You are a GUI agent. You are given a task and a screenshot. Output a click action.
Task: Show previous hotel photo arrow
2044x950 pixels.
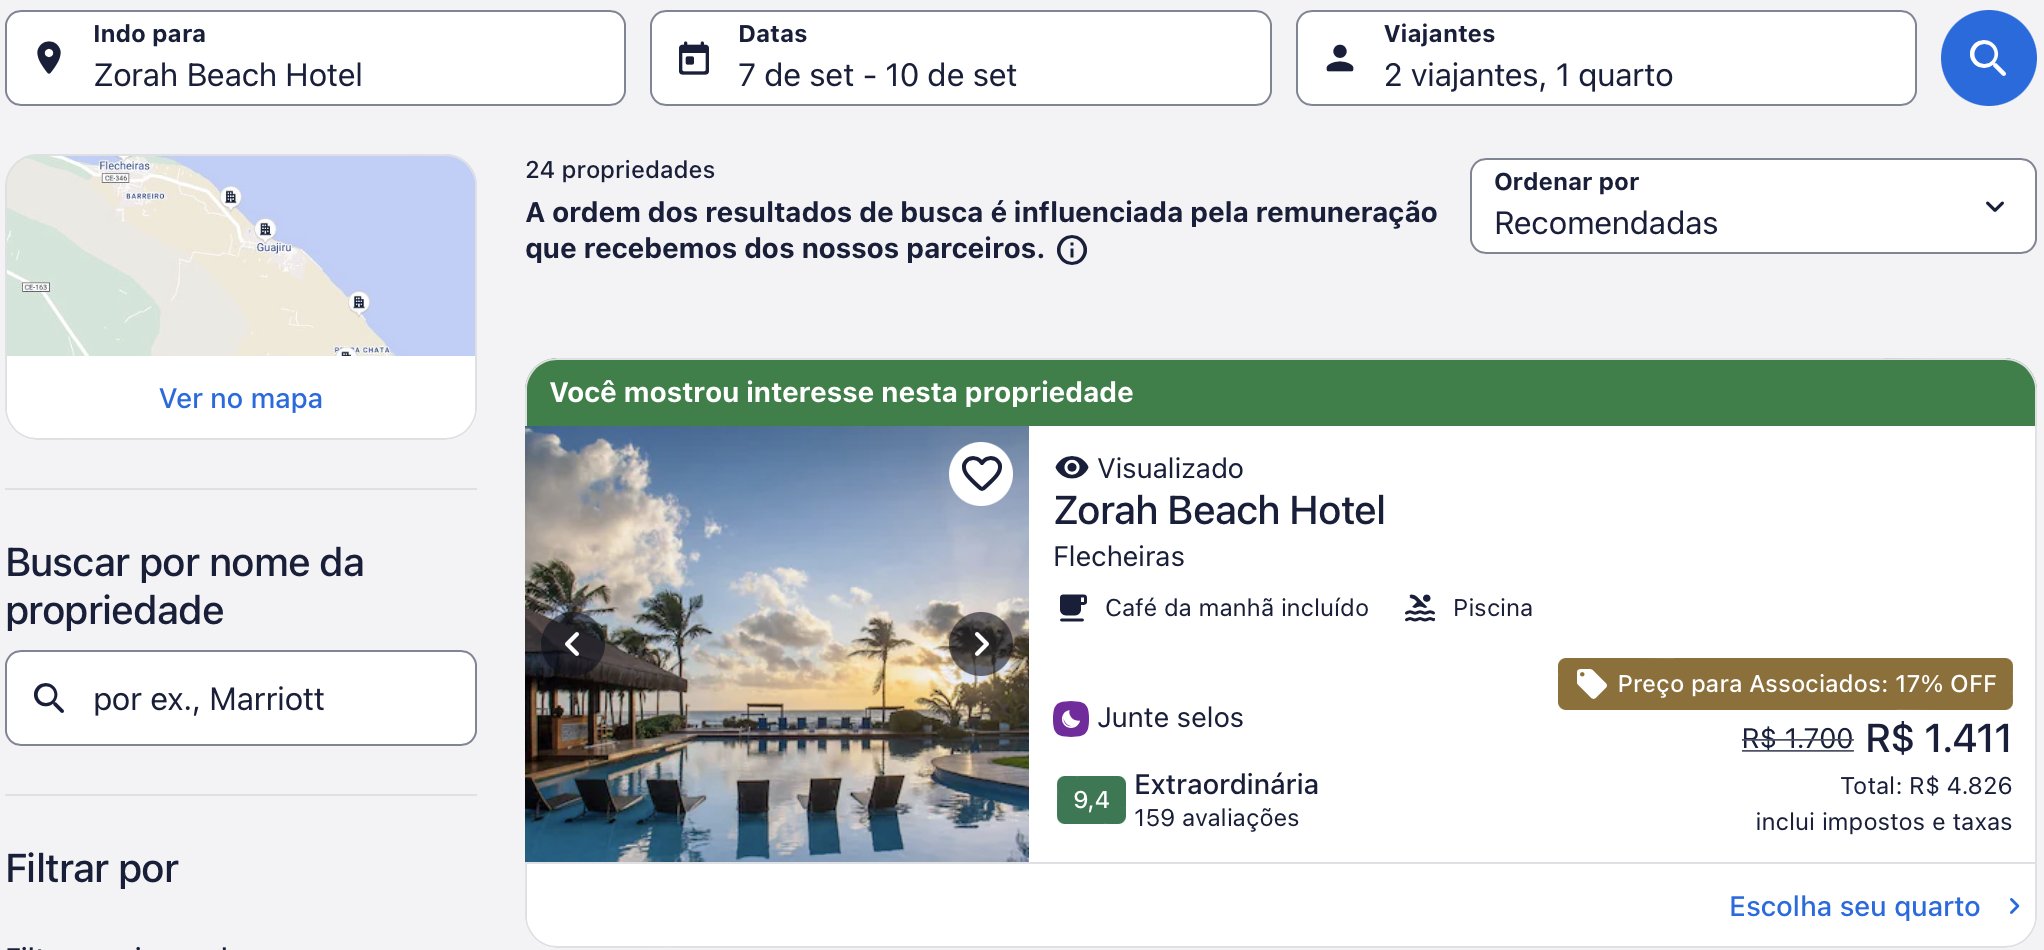tap(572, 644)
